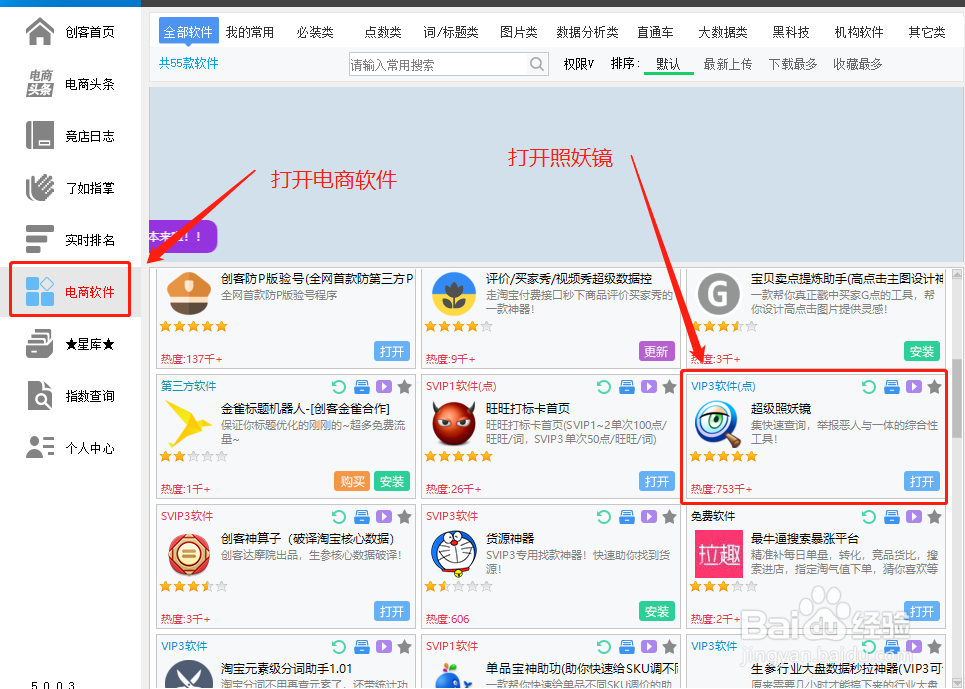Switch to the 直通车 tab

point(655,32)
